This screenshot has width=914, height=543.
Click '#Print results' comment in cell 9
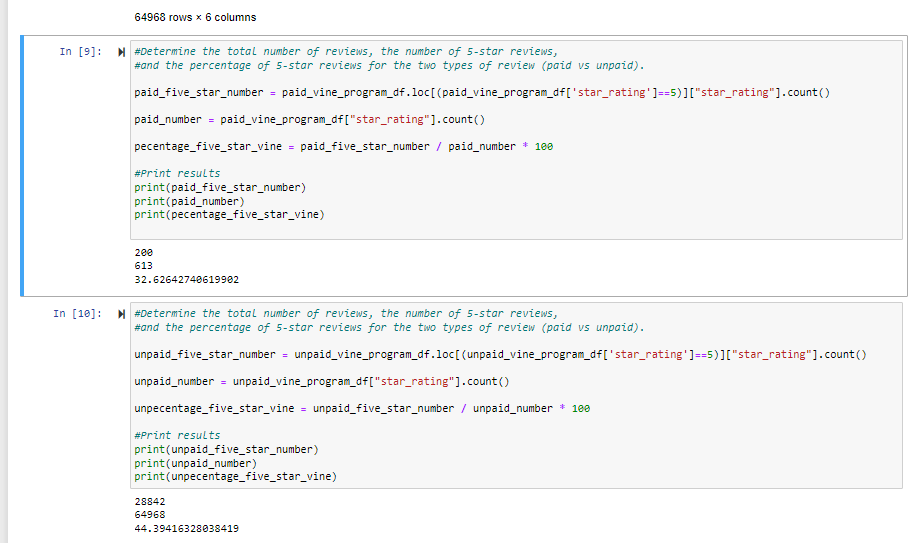pyautogui.click(x=177, y=174)
